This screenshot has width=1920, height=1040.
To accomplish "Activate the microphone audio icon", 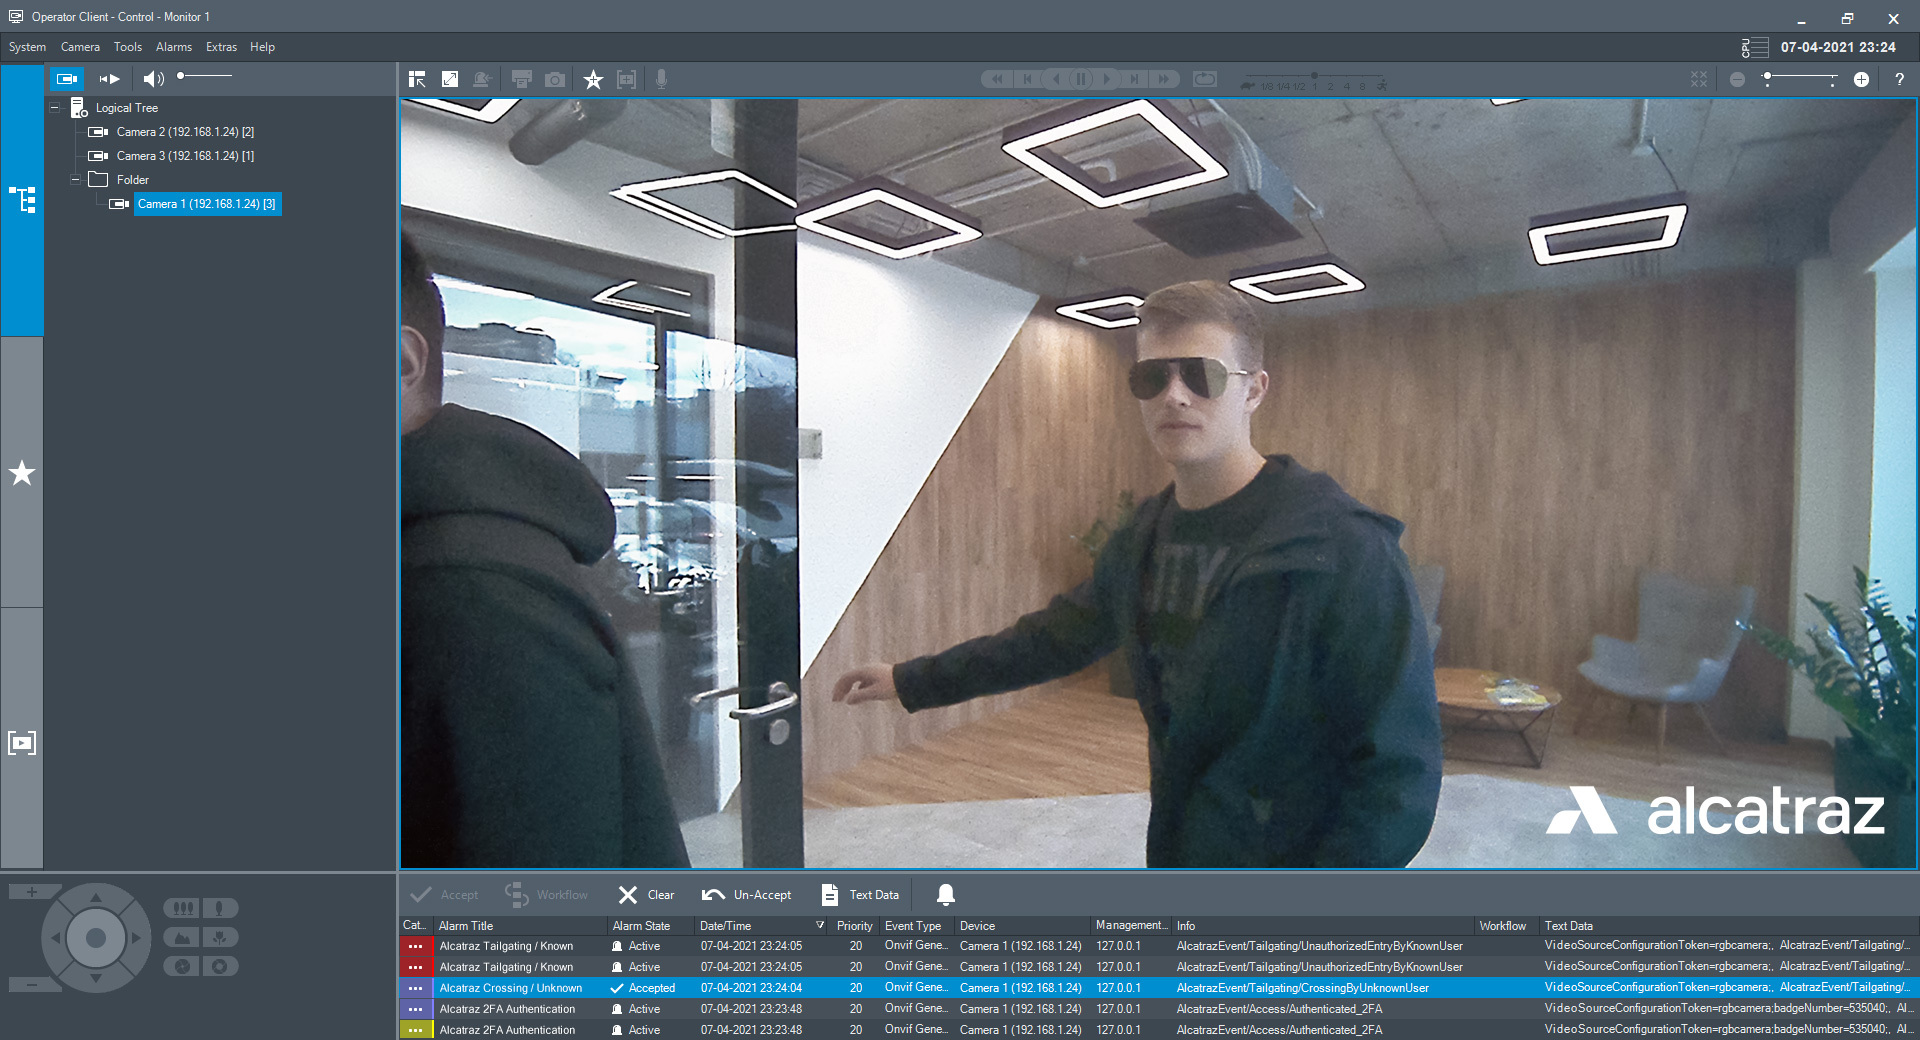I will 660,79.
